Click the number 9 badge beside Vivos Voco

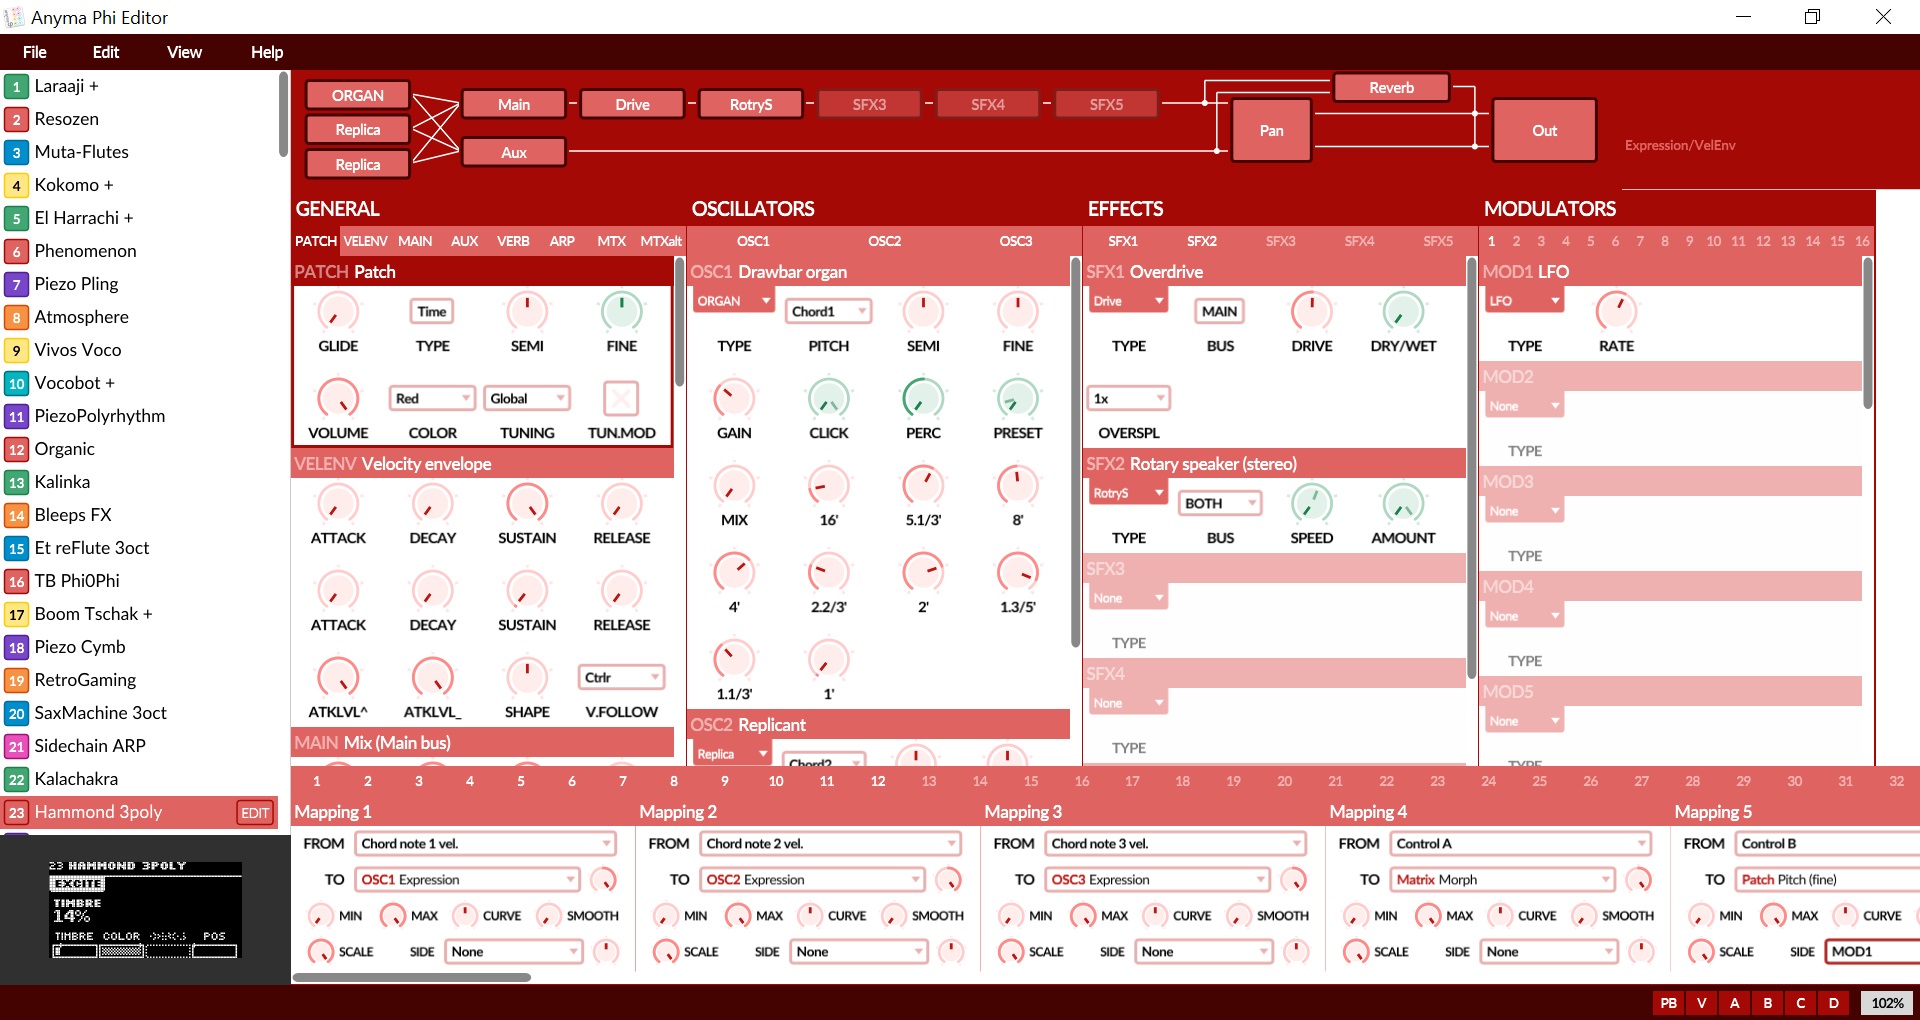(x=16, y=351)
